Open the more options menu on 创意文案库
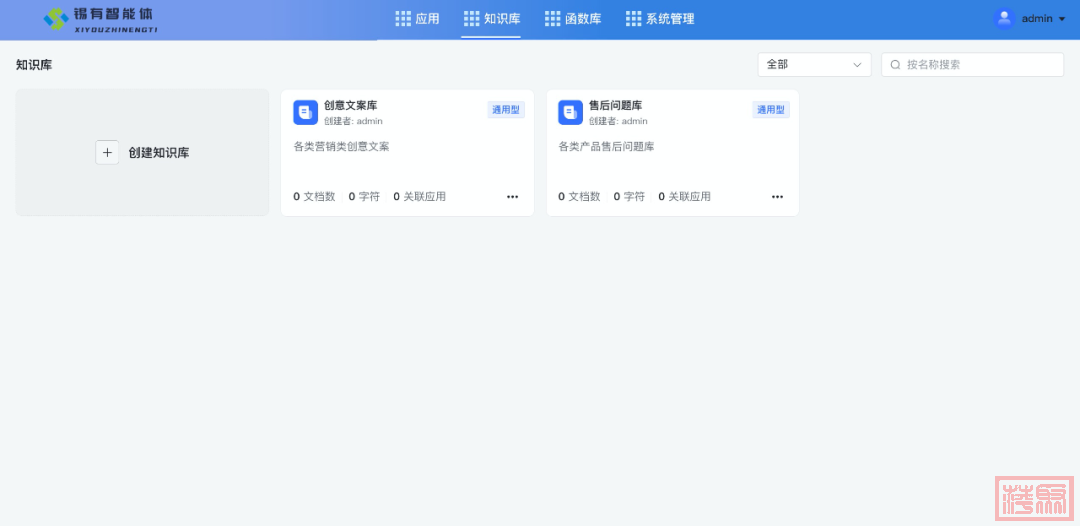 click(x=512, y=197)
